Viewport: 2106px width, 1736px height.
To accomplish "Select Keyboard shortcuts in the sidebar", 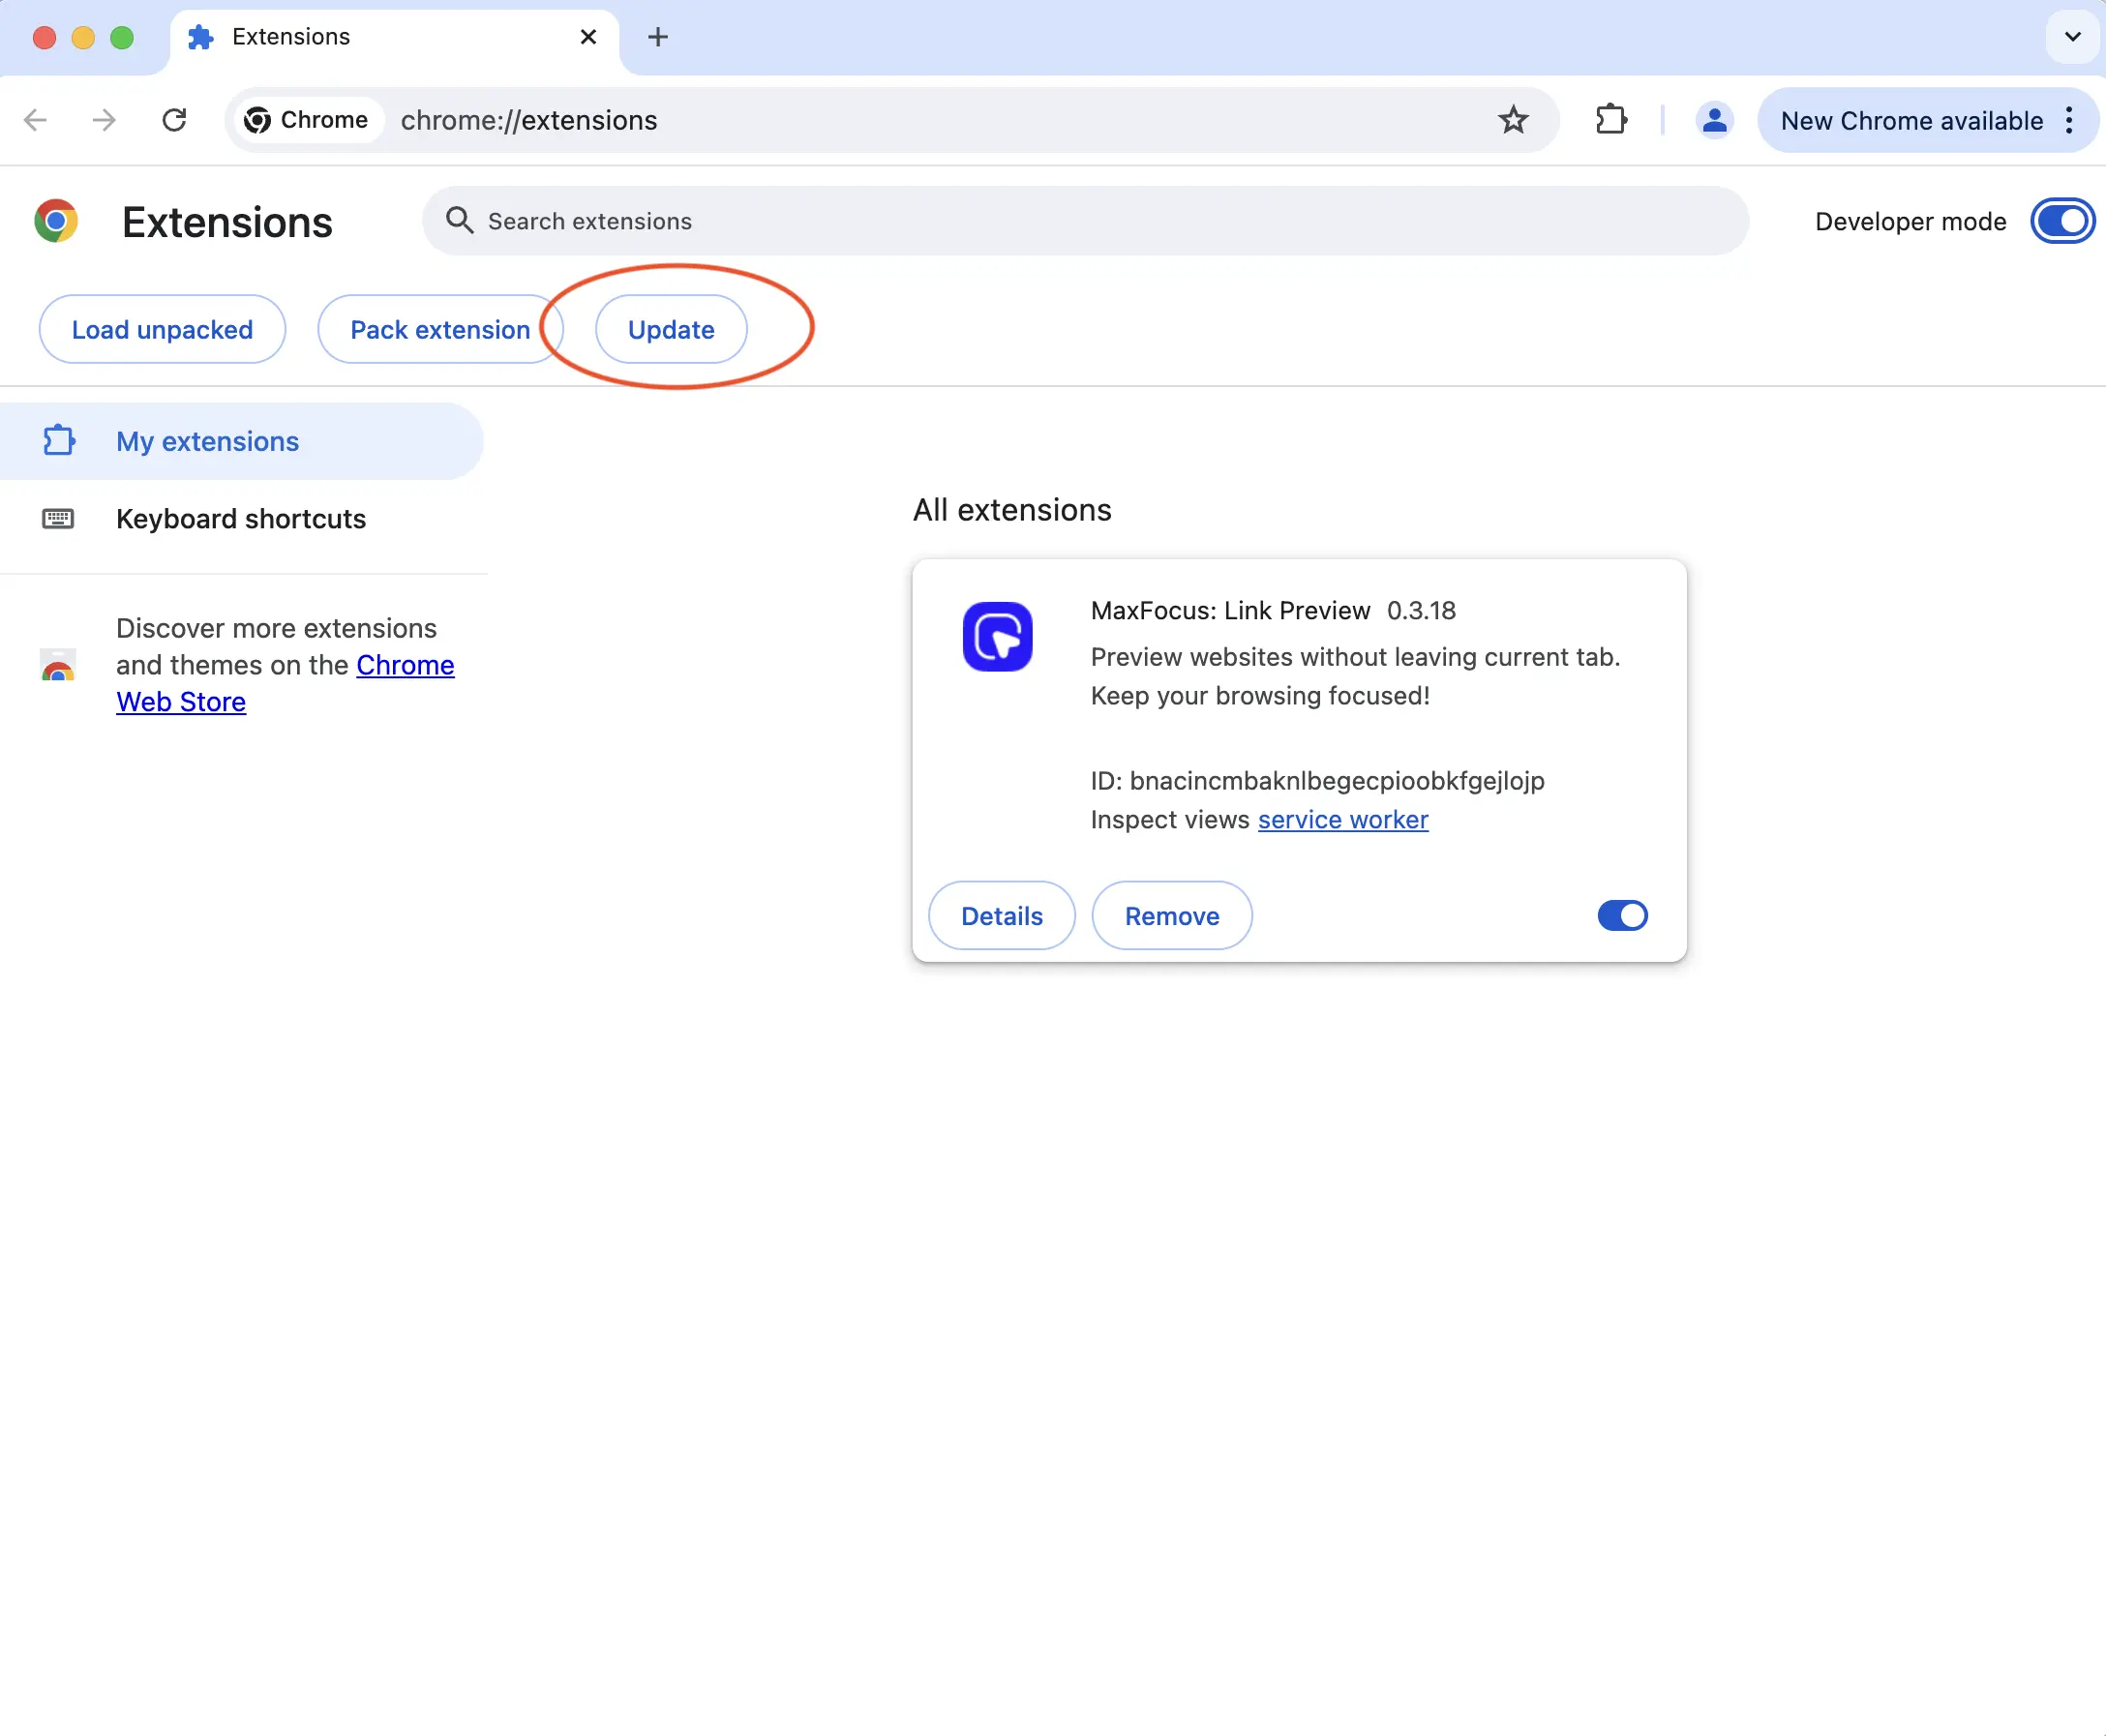I will click(x=240, y=520).
